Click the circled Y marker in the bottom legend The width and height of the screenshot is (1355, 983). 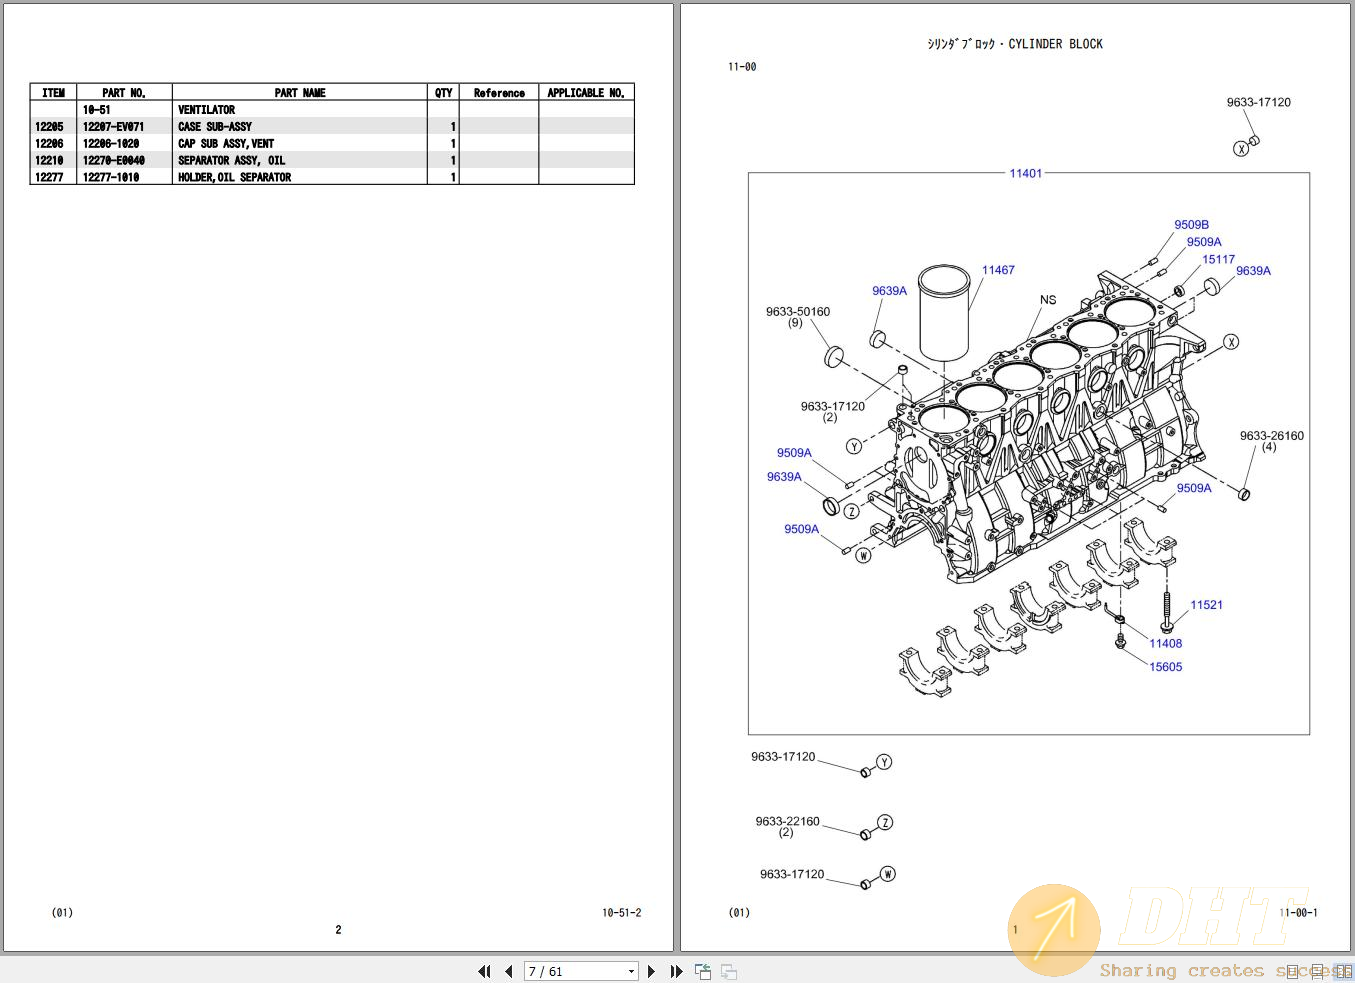tap(884, 762)
